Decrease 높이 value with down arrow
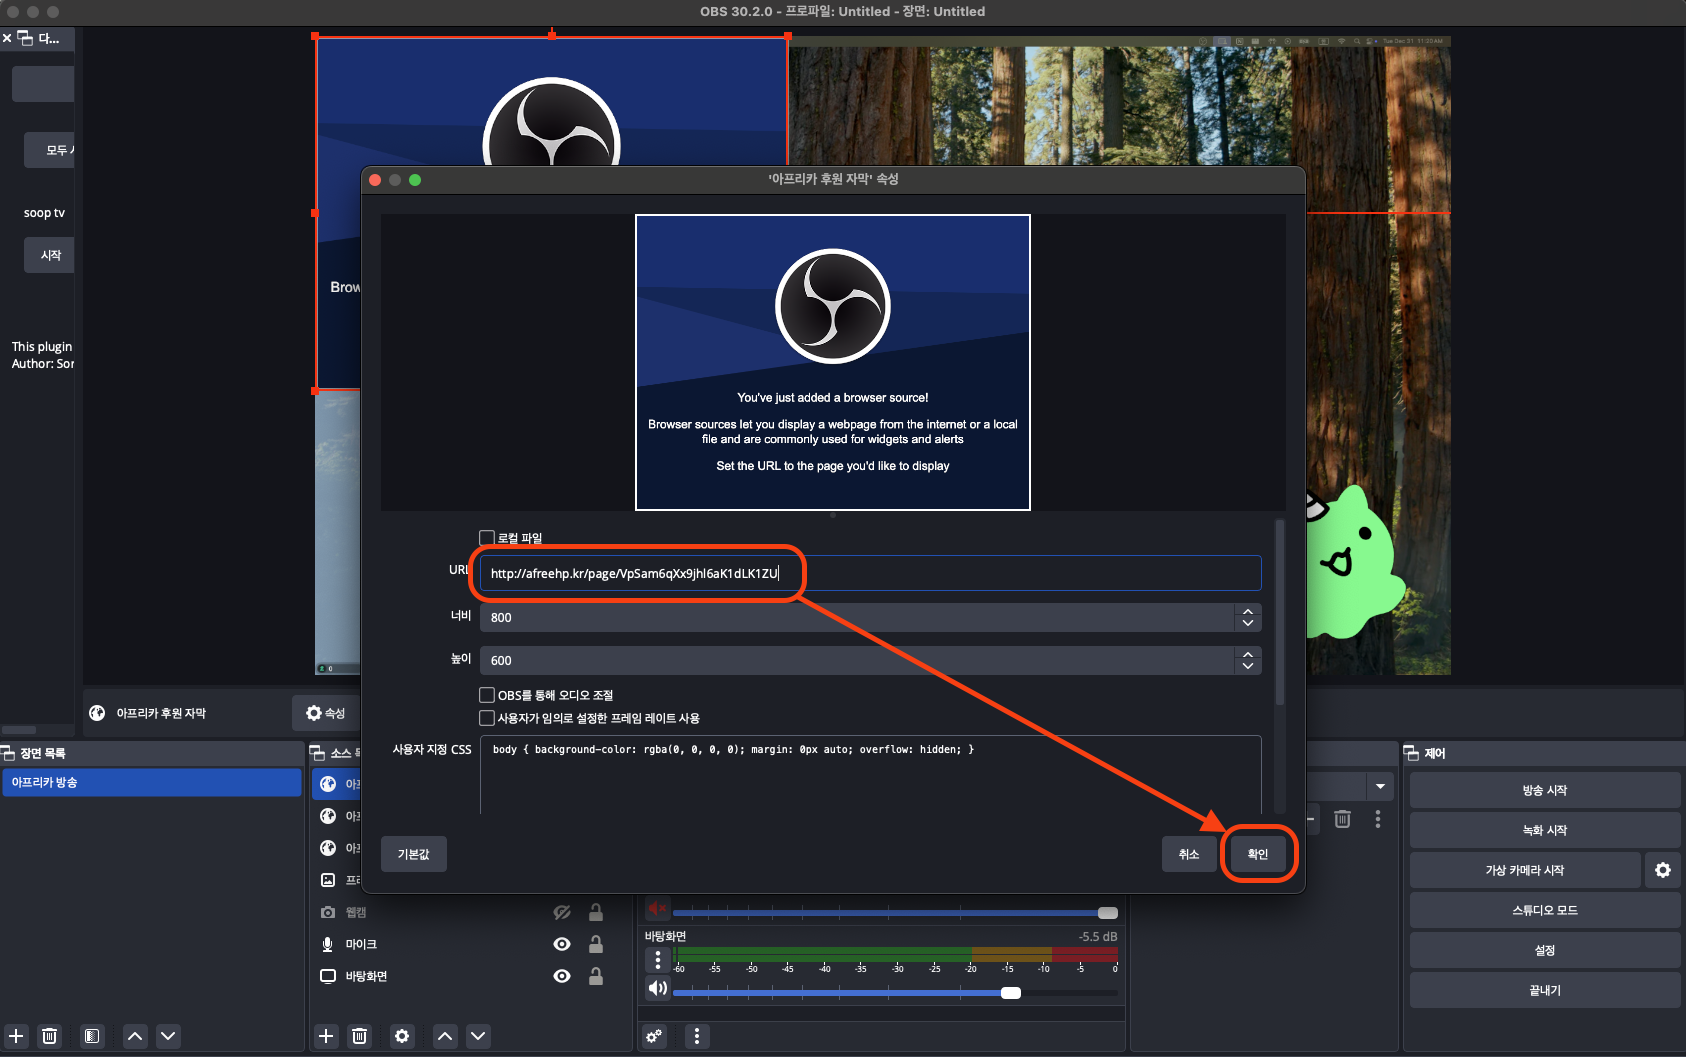The width and height of the screenshot is (1686, 1057). 1248,667
